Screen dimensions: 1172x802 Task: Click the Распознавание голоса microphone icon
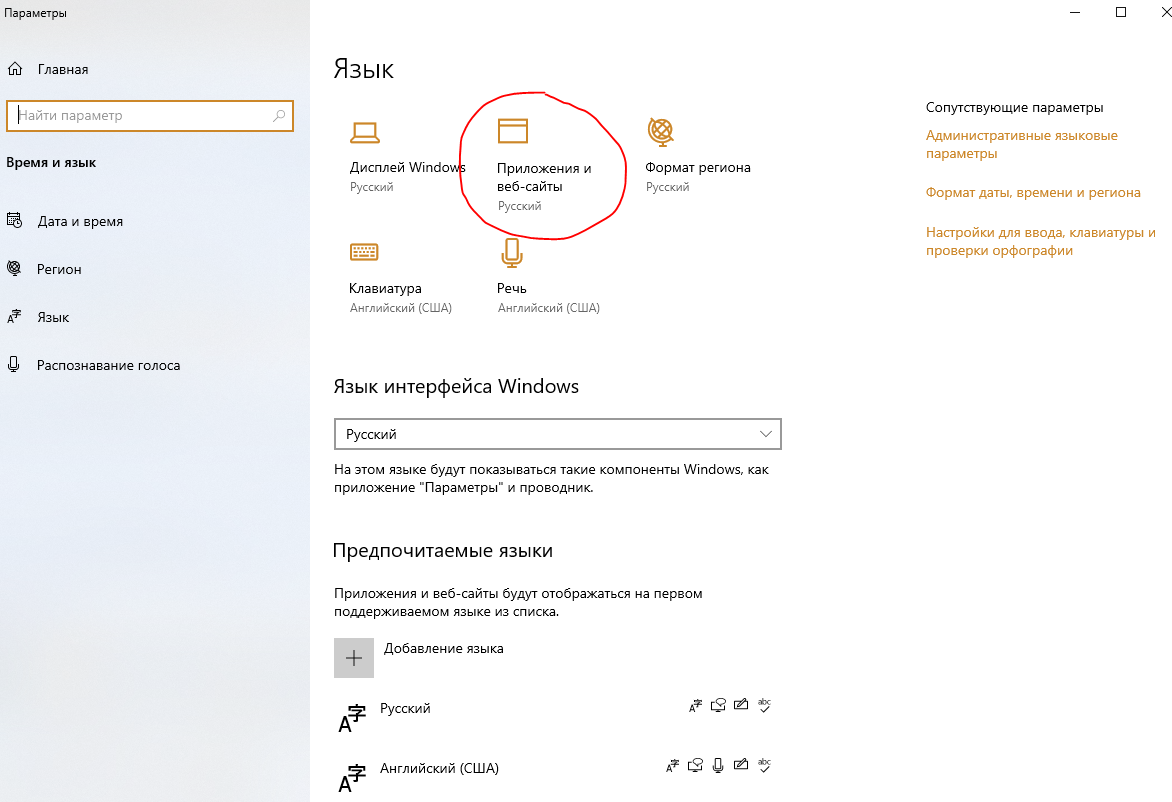tap(13, 365)
